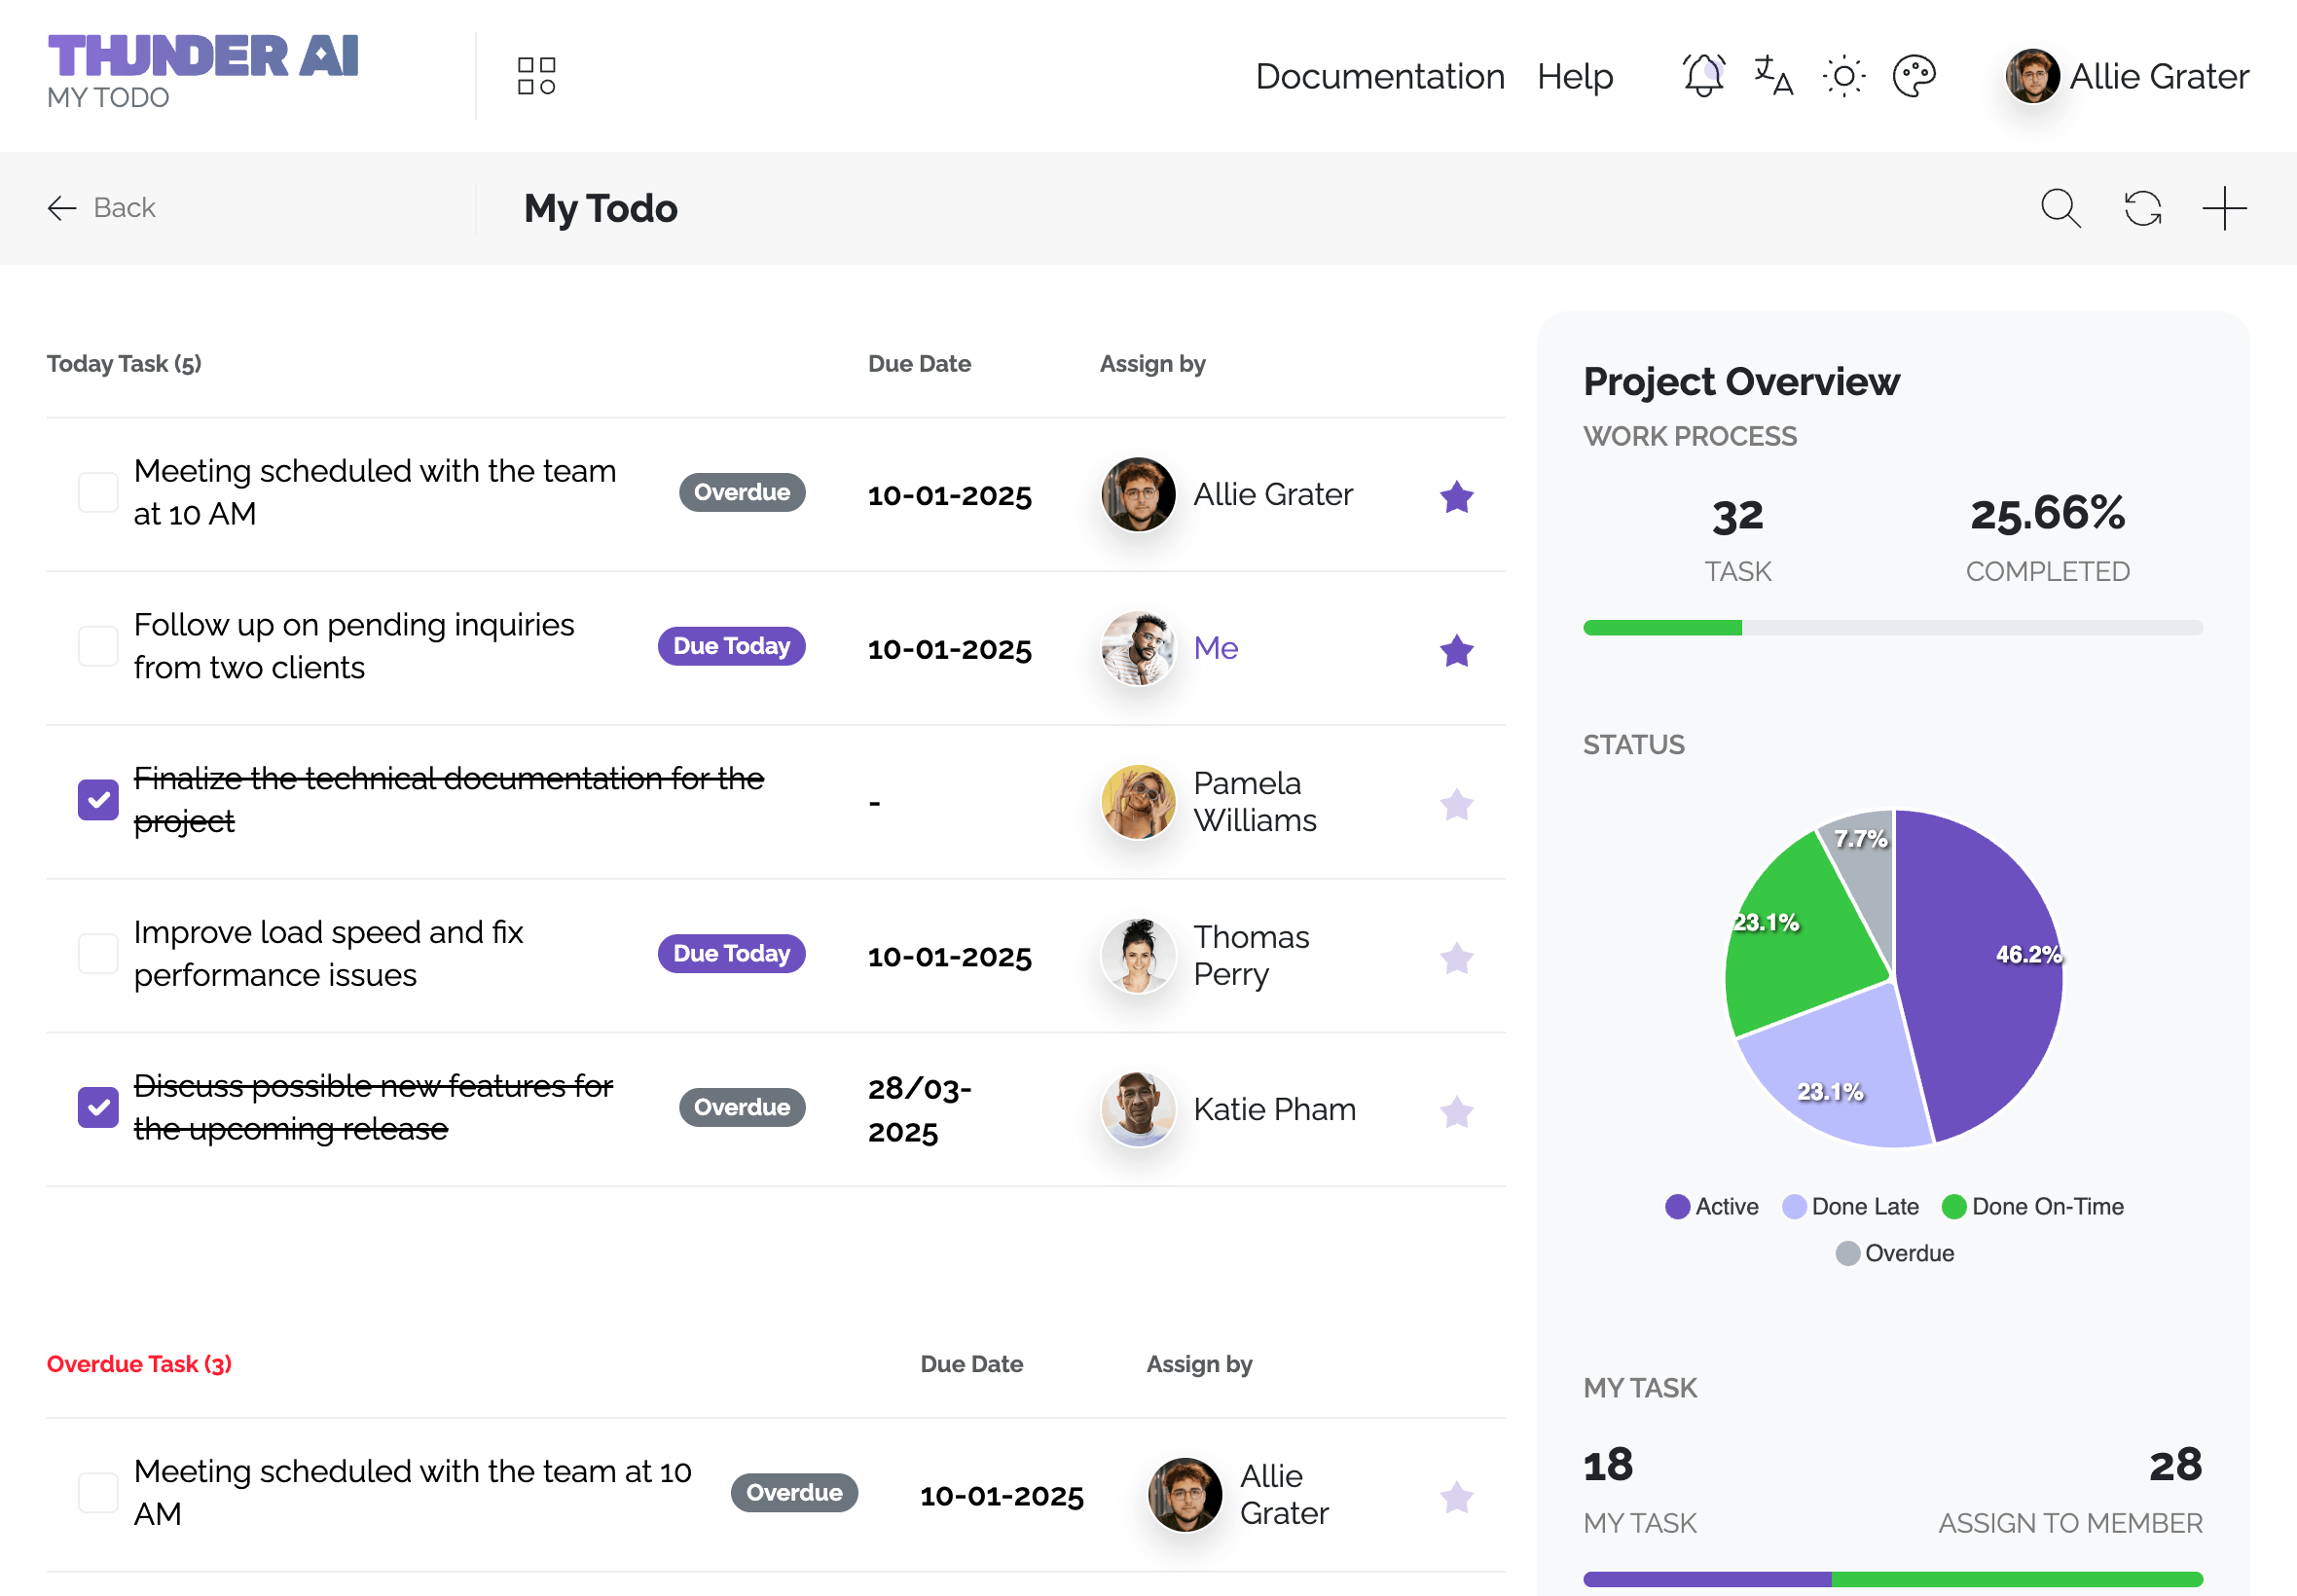Refresh the My Todo list
Screen dimensions: 2297x1596
[2142, 208]
